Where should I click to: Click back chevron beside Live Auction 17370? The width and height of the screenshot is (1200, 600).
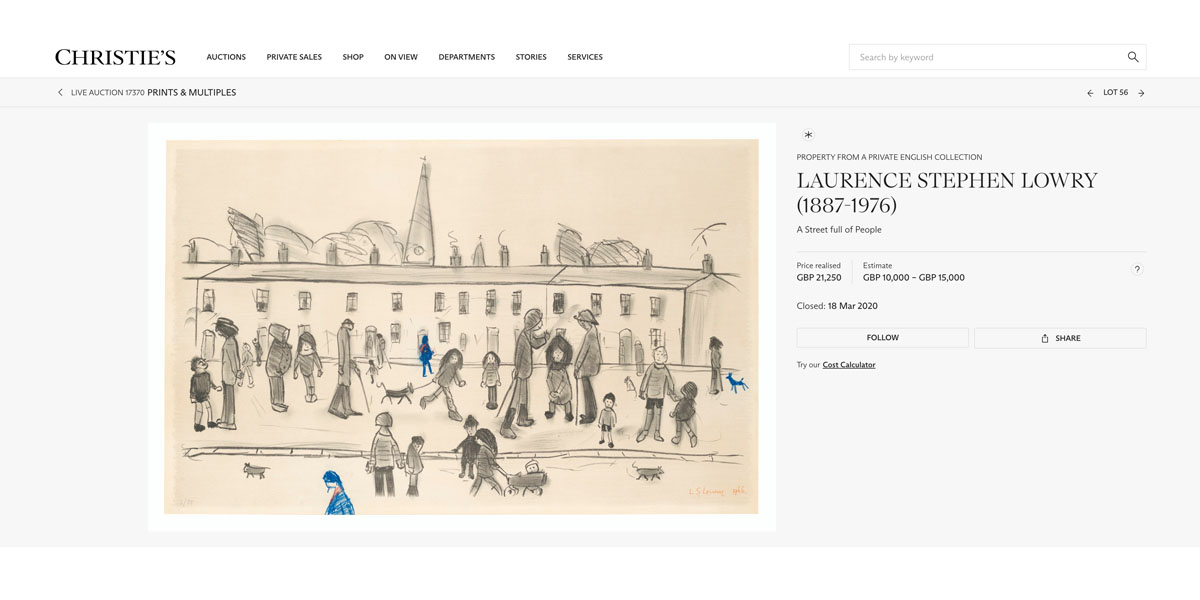[x=60, y=93]
